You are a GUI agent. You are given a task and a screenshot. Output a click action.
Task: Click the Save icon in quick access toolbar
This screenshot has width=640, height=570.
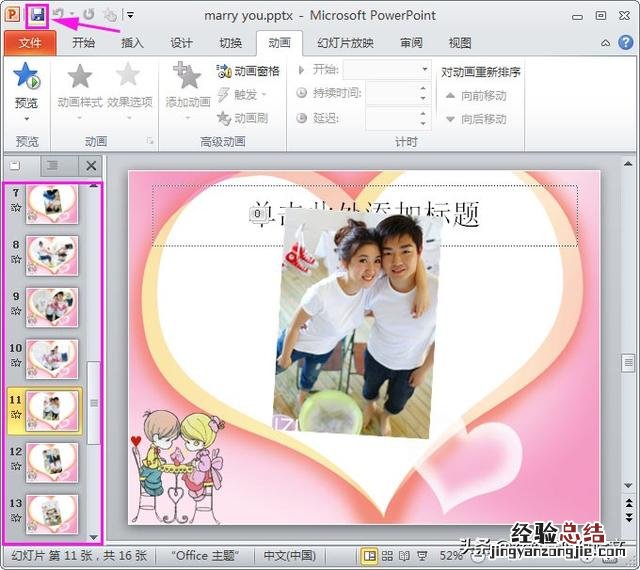click(37, 15)
